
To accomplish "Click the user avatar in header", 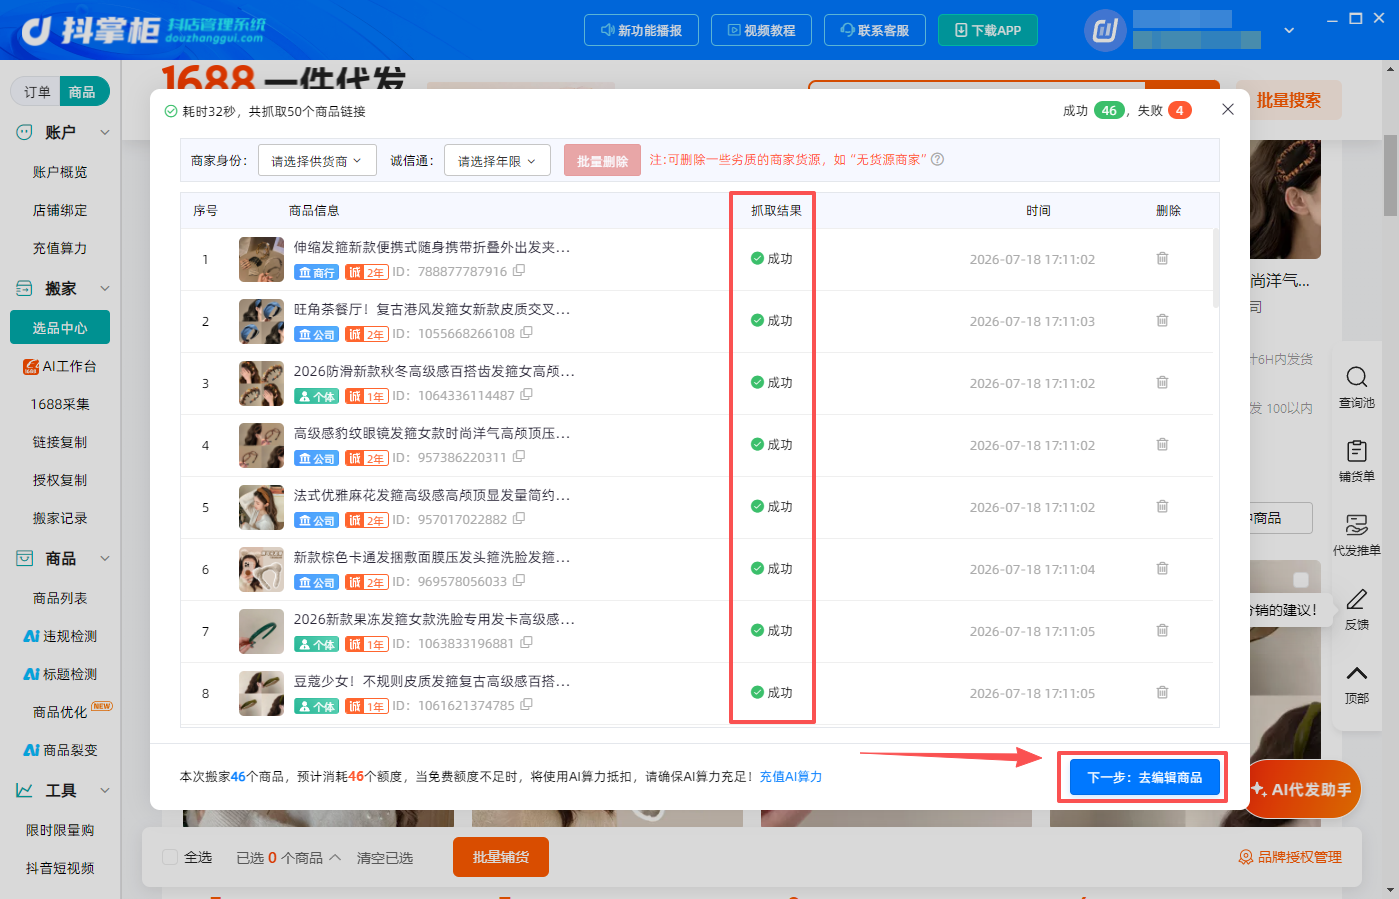I will coord(1105,30).
